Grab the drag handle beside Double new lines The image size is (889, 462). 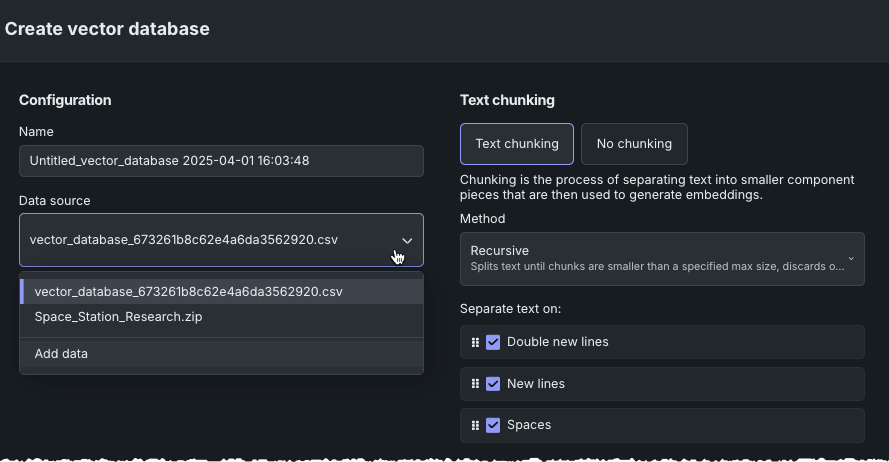point(475,342)
